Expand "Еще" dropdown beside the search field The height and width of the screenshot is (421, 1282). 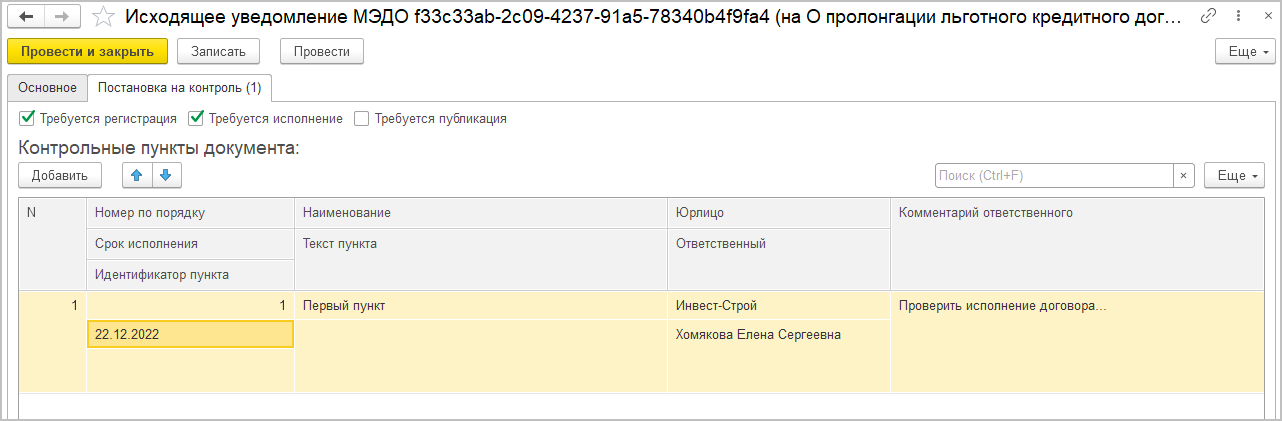tap(1234, 175)
